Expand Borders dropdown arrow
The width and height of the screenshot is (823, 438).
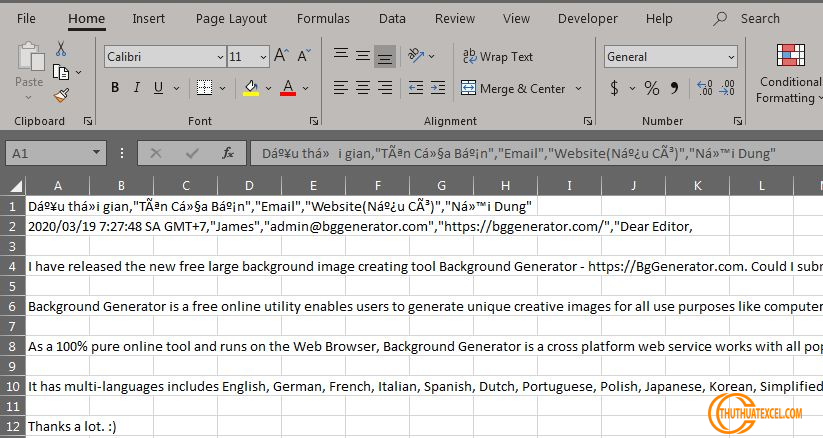(223, 88)
